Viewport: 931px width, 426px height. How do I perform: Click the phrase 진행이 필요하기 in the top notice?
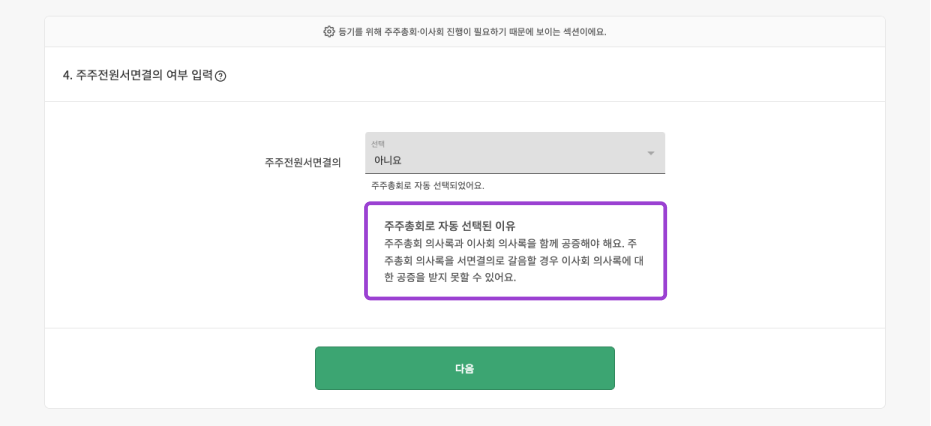(x=468, y=31)
